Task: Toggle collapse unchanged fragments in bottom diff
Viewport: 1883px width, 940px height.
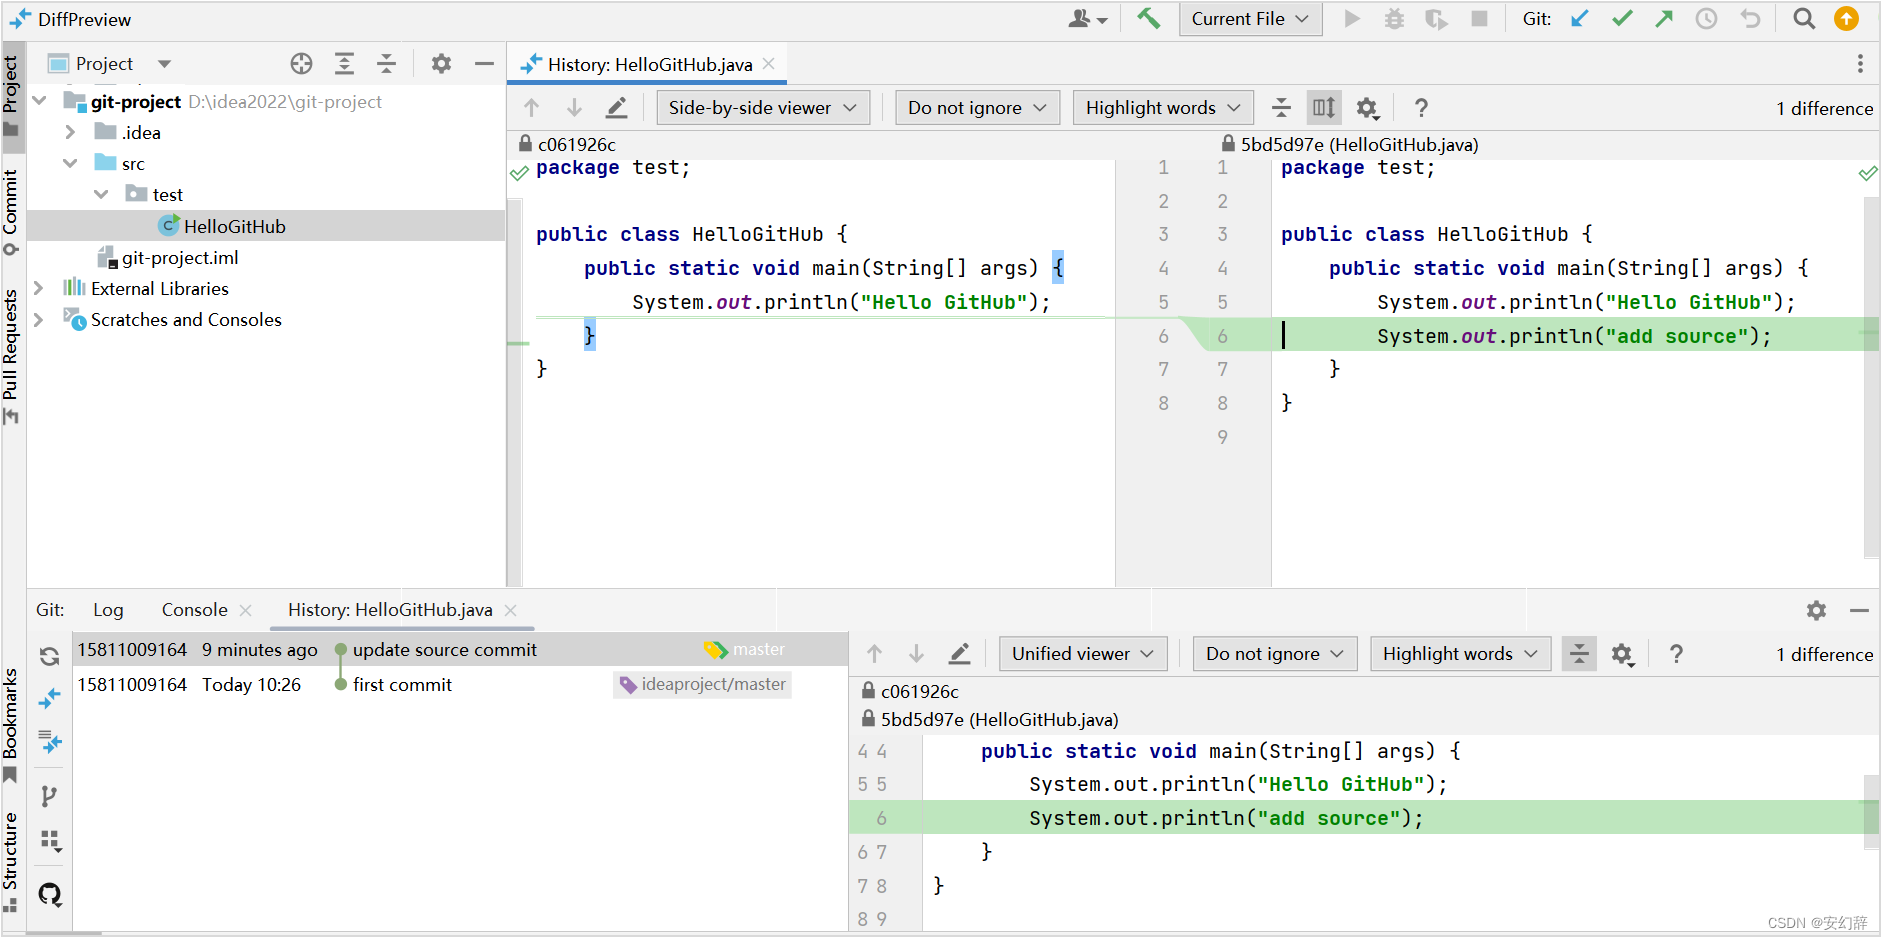Action: (1579, 654)
